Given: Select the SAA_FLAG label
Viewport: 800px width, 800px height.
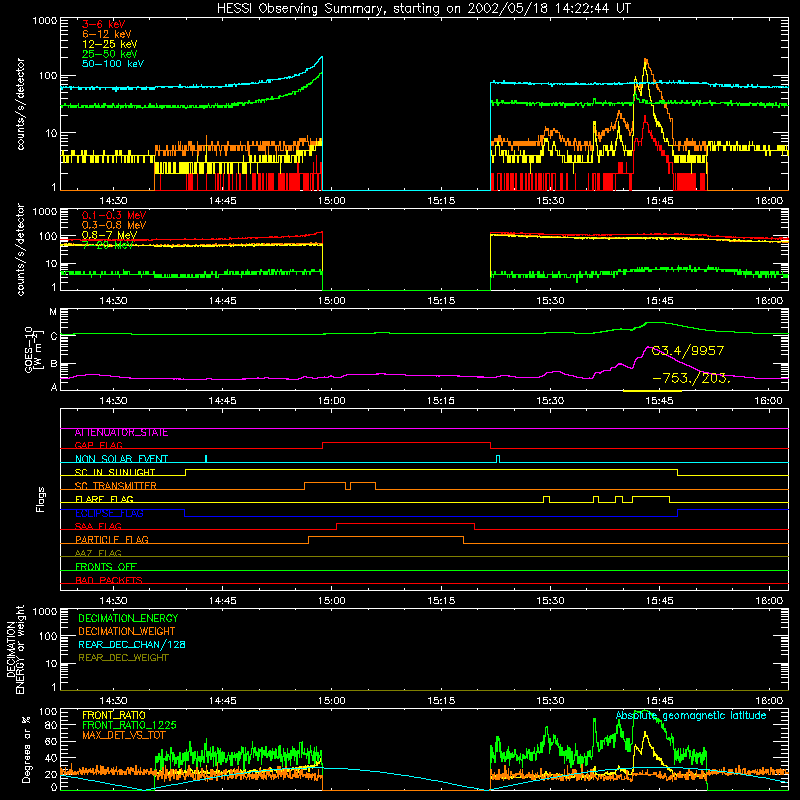Looking at the screenshot, I should (x=98, y=526).
